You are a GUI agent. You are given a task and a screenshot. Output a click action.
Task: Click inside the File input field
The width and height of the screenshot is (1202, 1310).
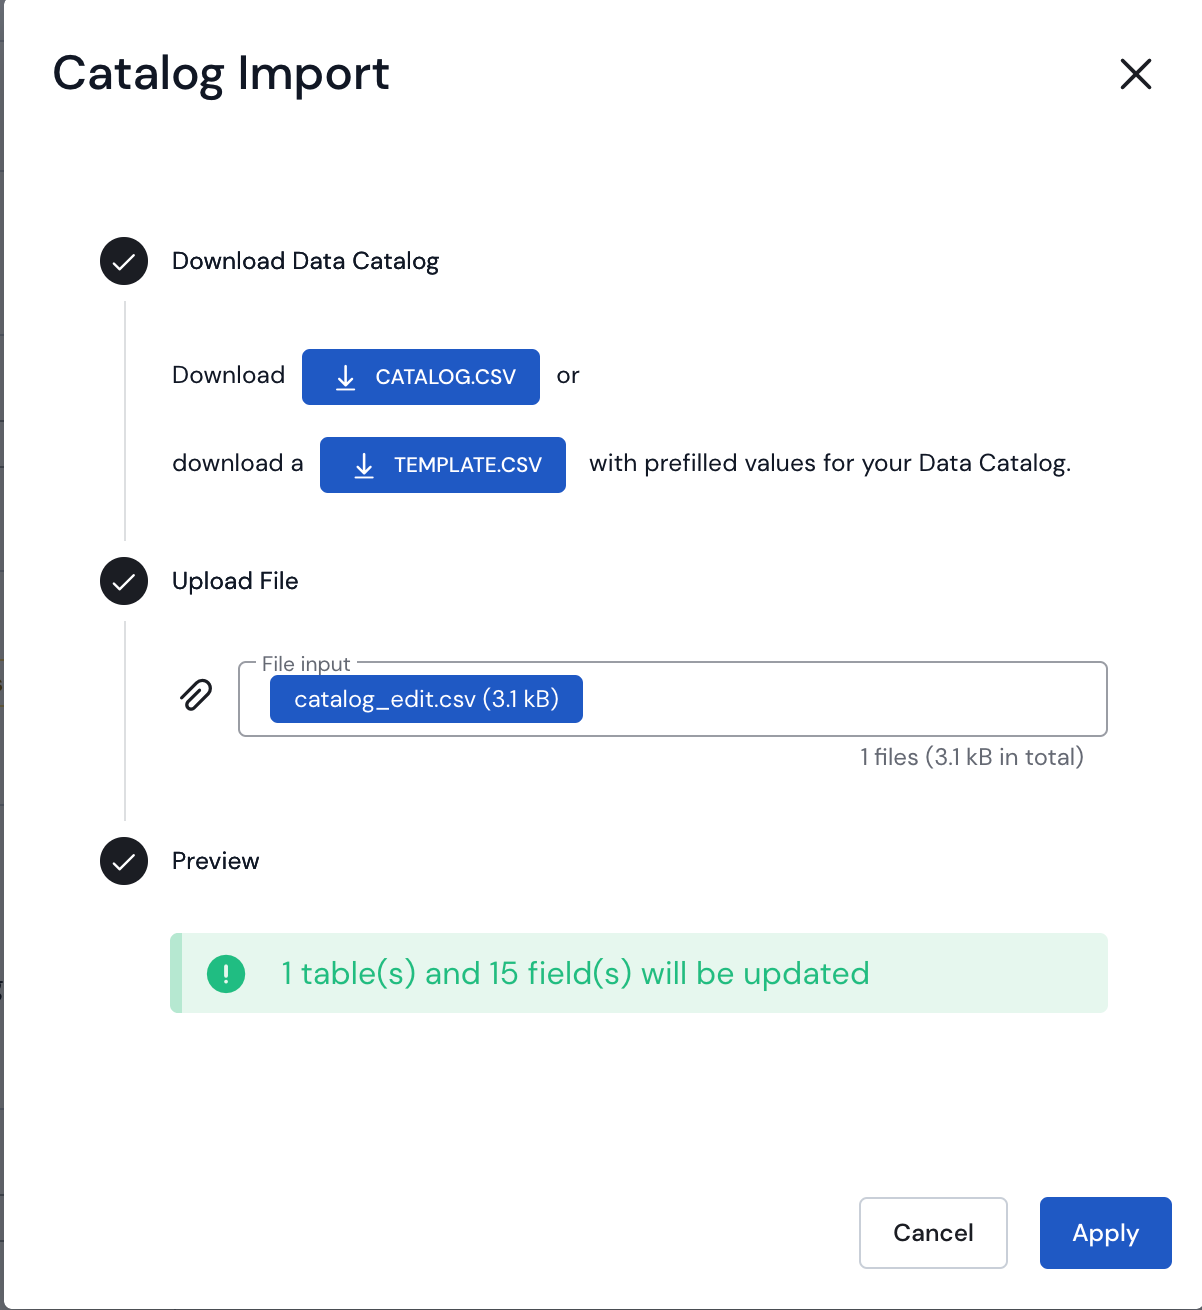coord(840,699)
